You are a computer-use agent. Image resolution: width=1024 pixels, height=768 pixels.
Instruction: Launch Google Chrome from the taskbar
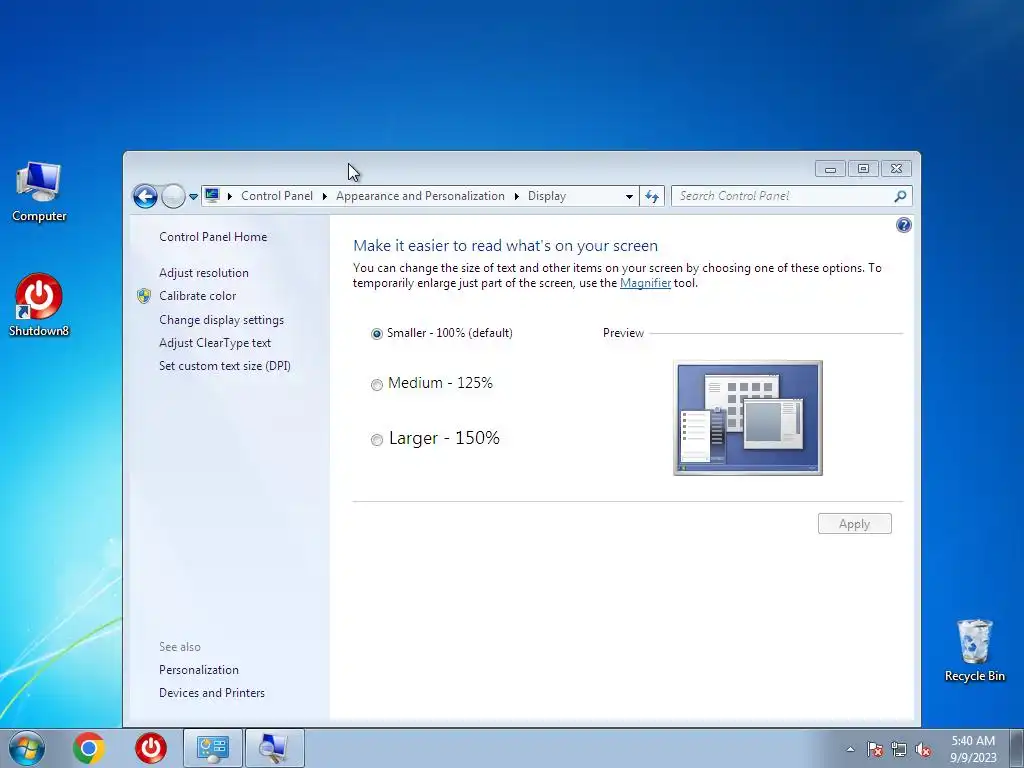[89, 748]
